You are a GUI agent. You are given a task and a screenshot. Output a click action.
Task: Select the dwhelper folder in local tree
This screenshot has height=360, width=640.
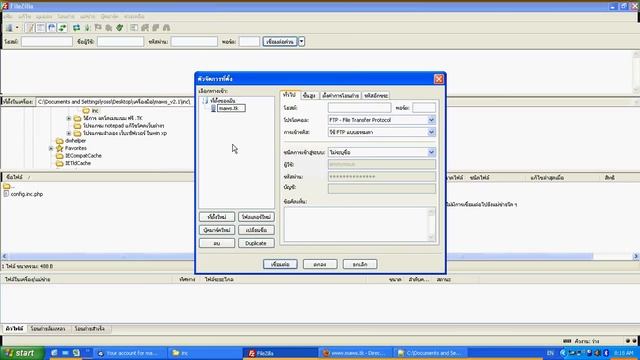(75, 141)
